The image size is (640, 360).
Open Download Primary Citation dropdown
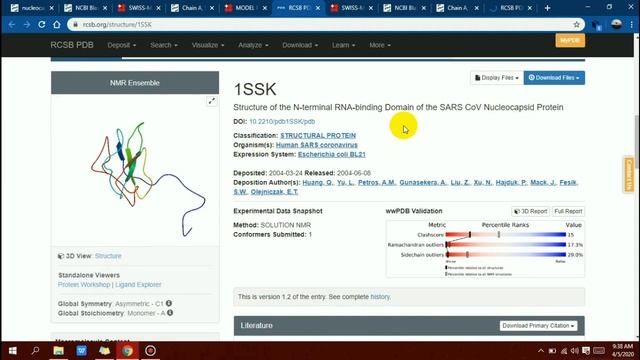click(x=538, y=325)
